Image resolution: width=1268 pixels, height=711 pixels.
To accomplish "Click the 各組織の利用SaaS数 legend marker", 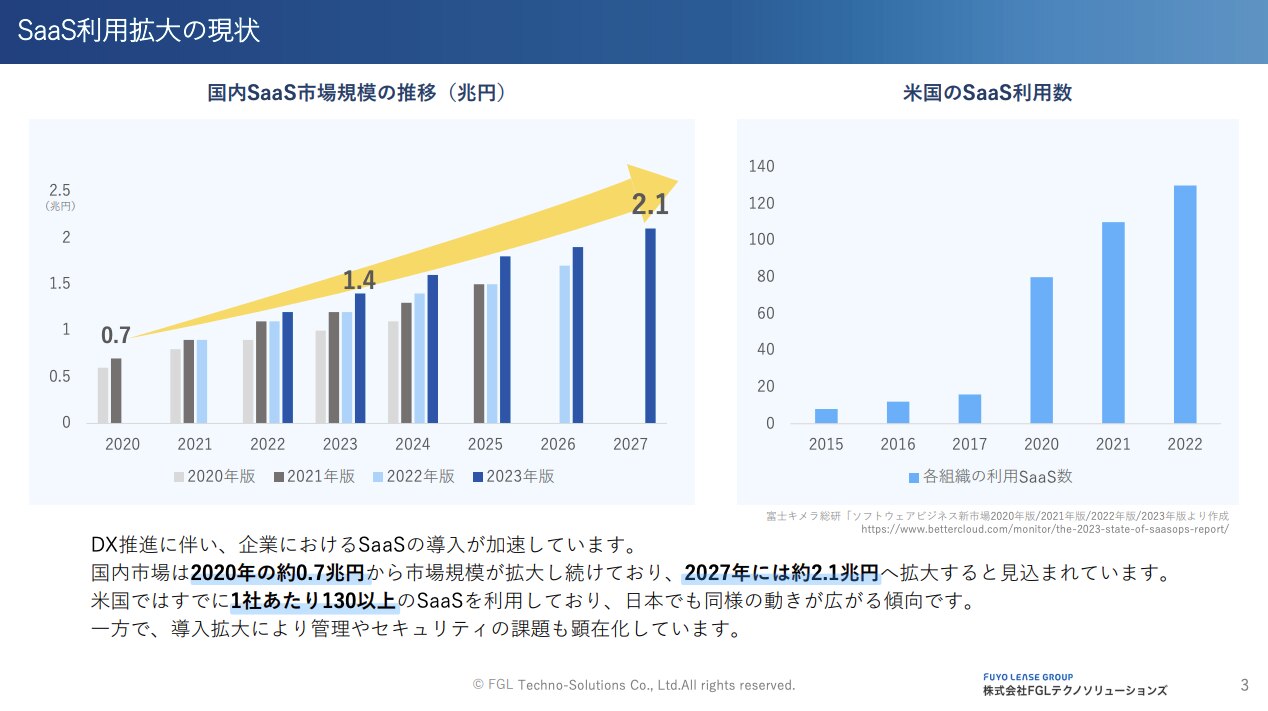I will 913,477.
